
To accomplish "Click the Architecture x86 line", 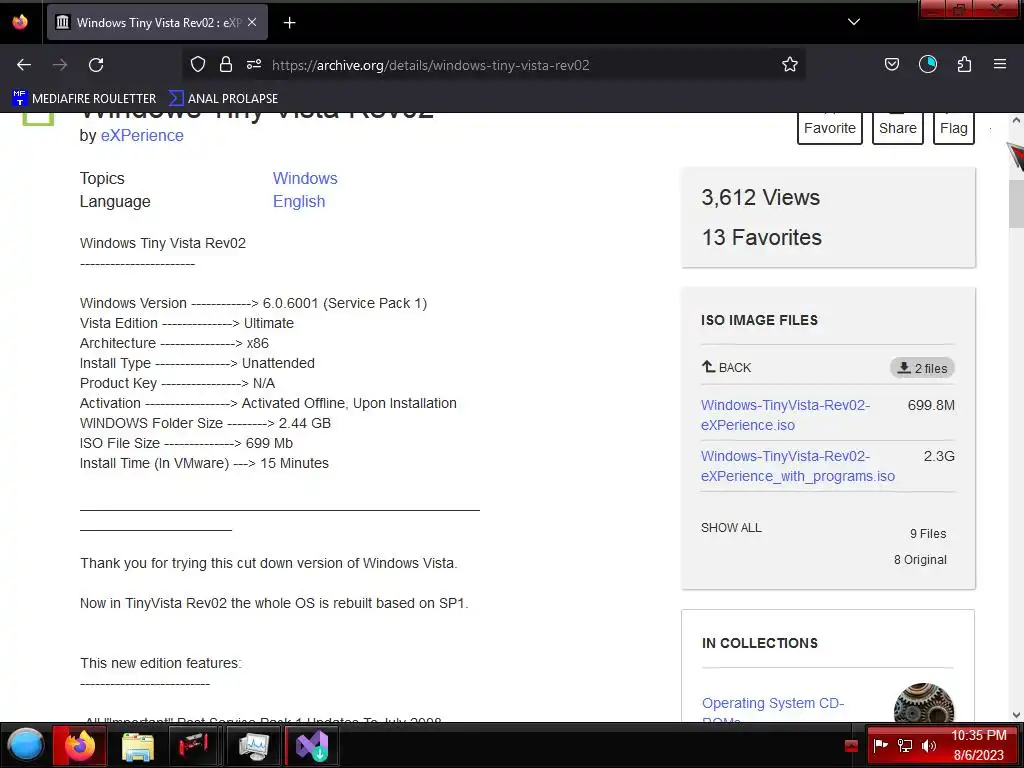I will point(174,343).
